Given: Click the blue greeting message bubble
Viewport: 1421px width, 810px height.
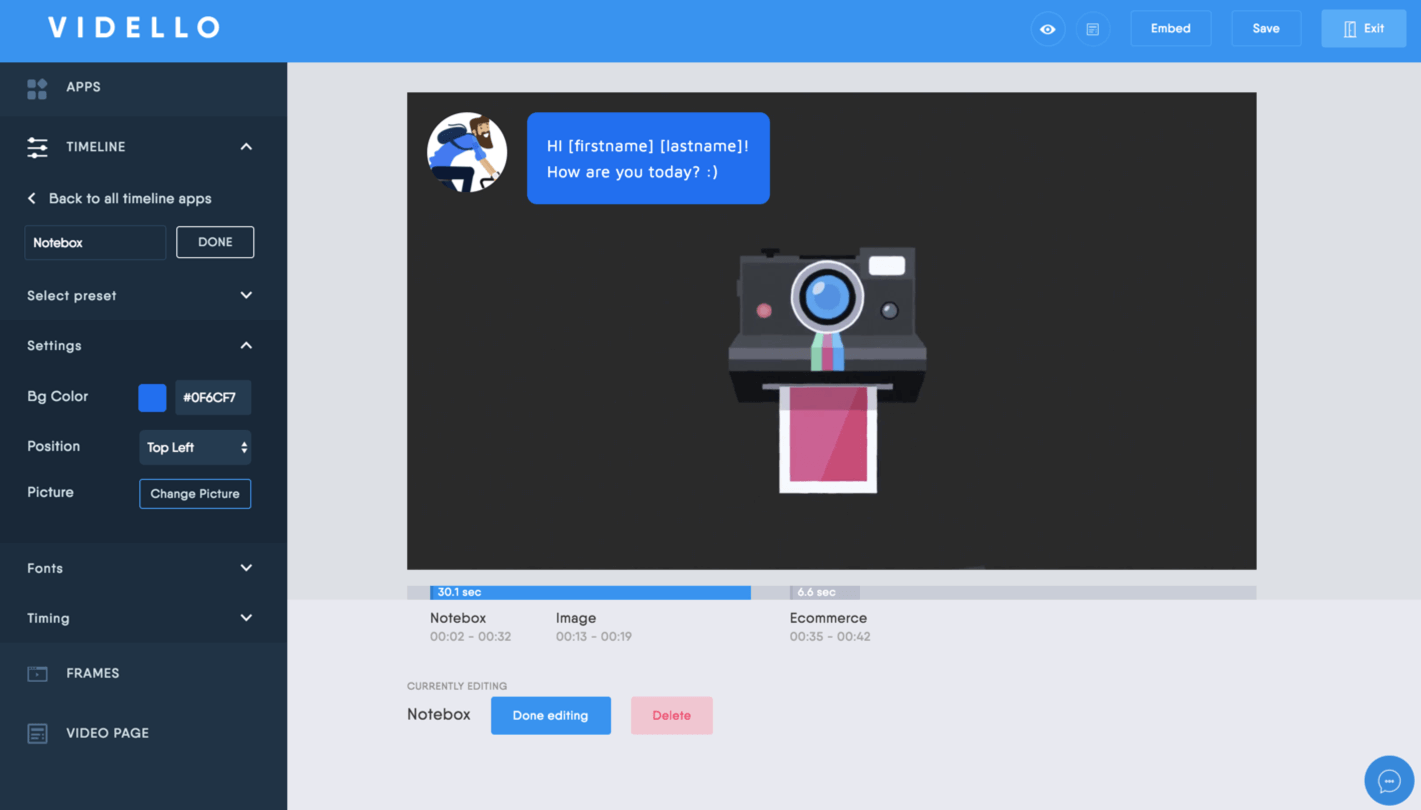Looking at the screenshot, I should (648, 158).
